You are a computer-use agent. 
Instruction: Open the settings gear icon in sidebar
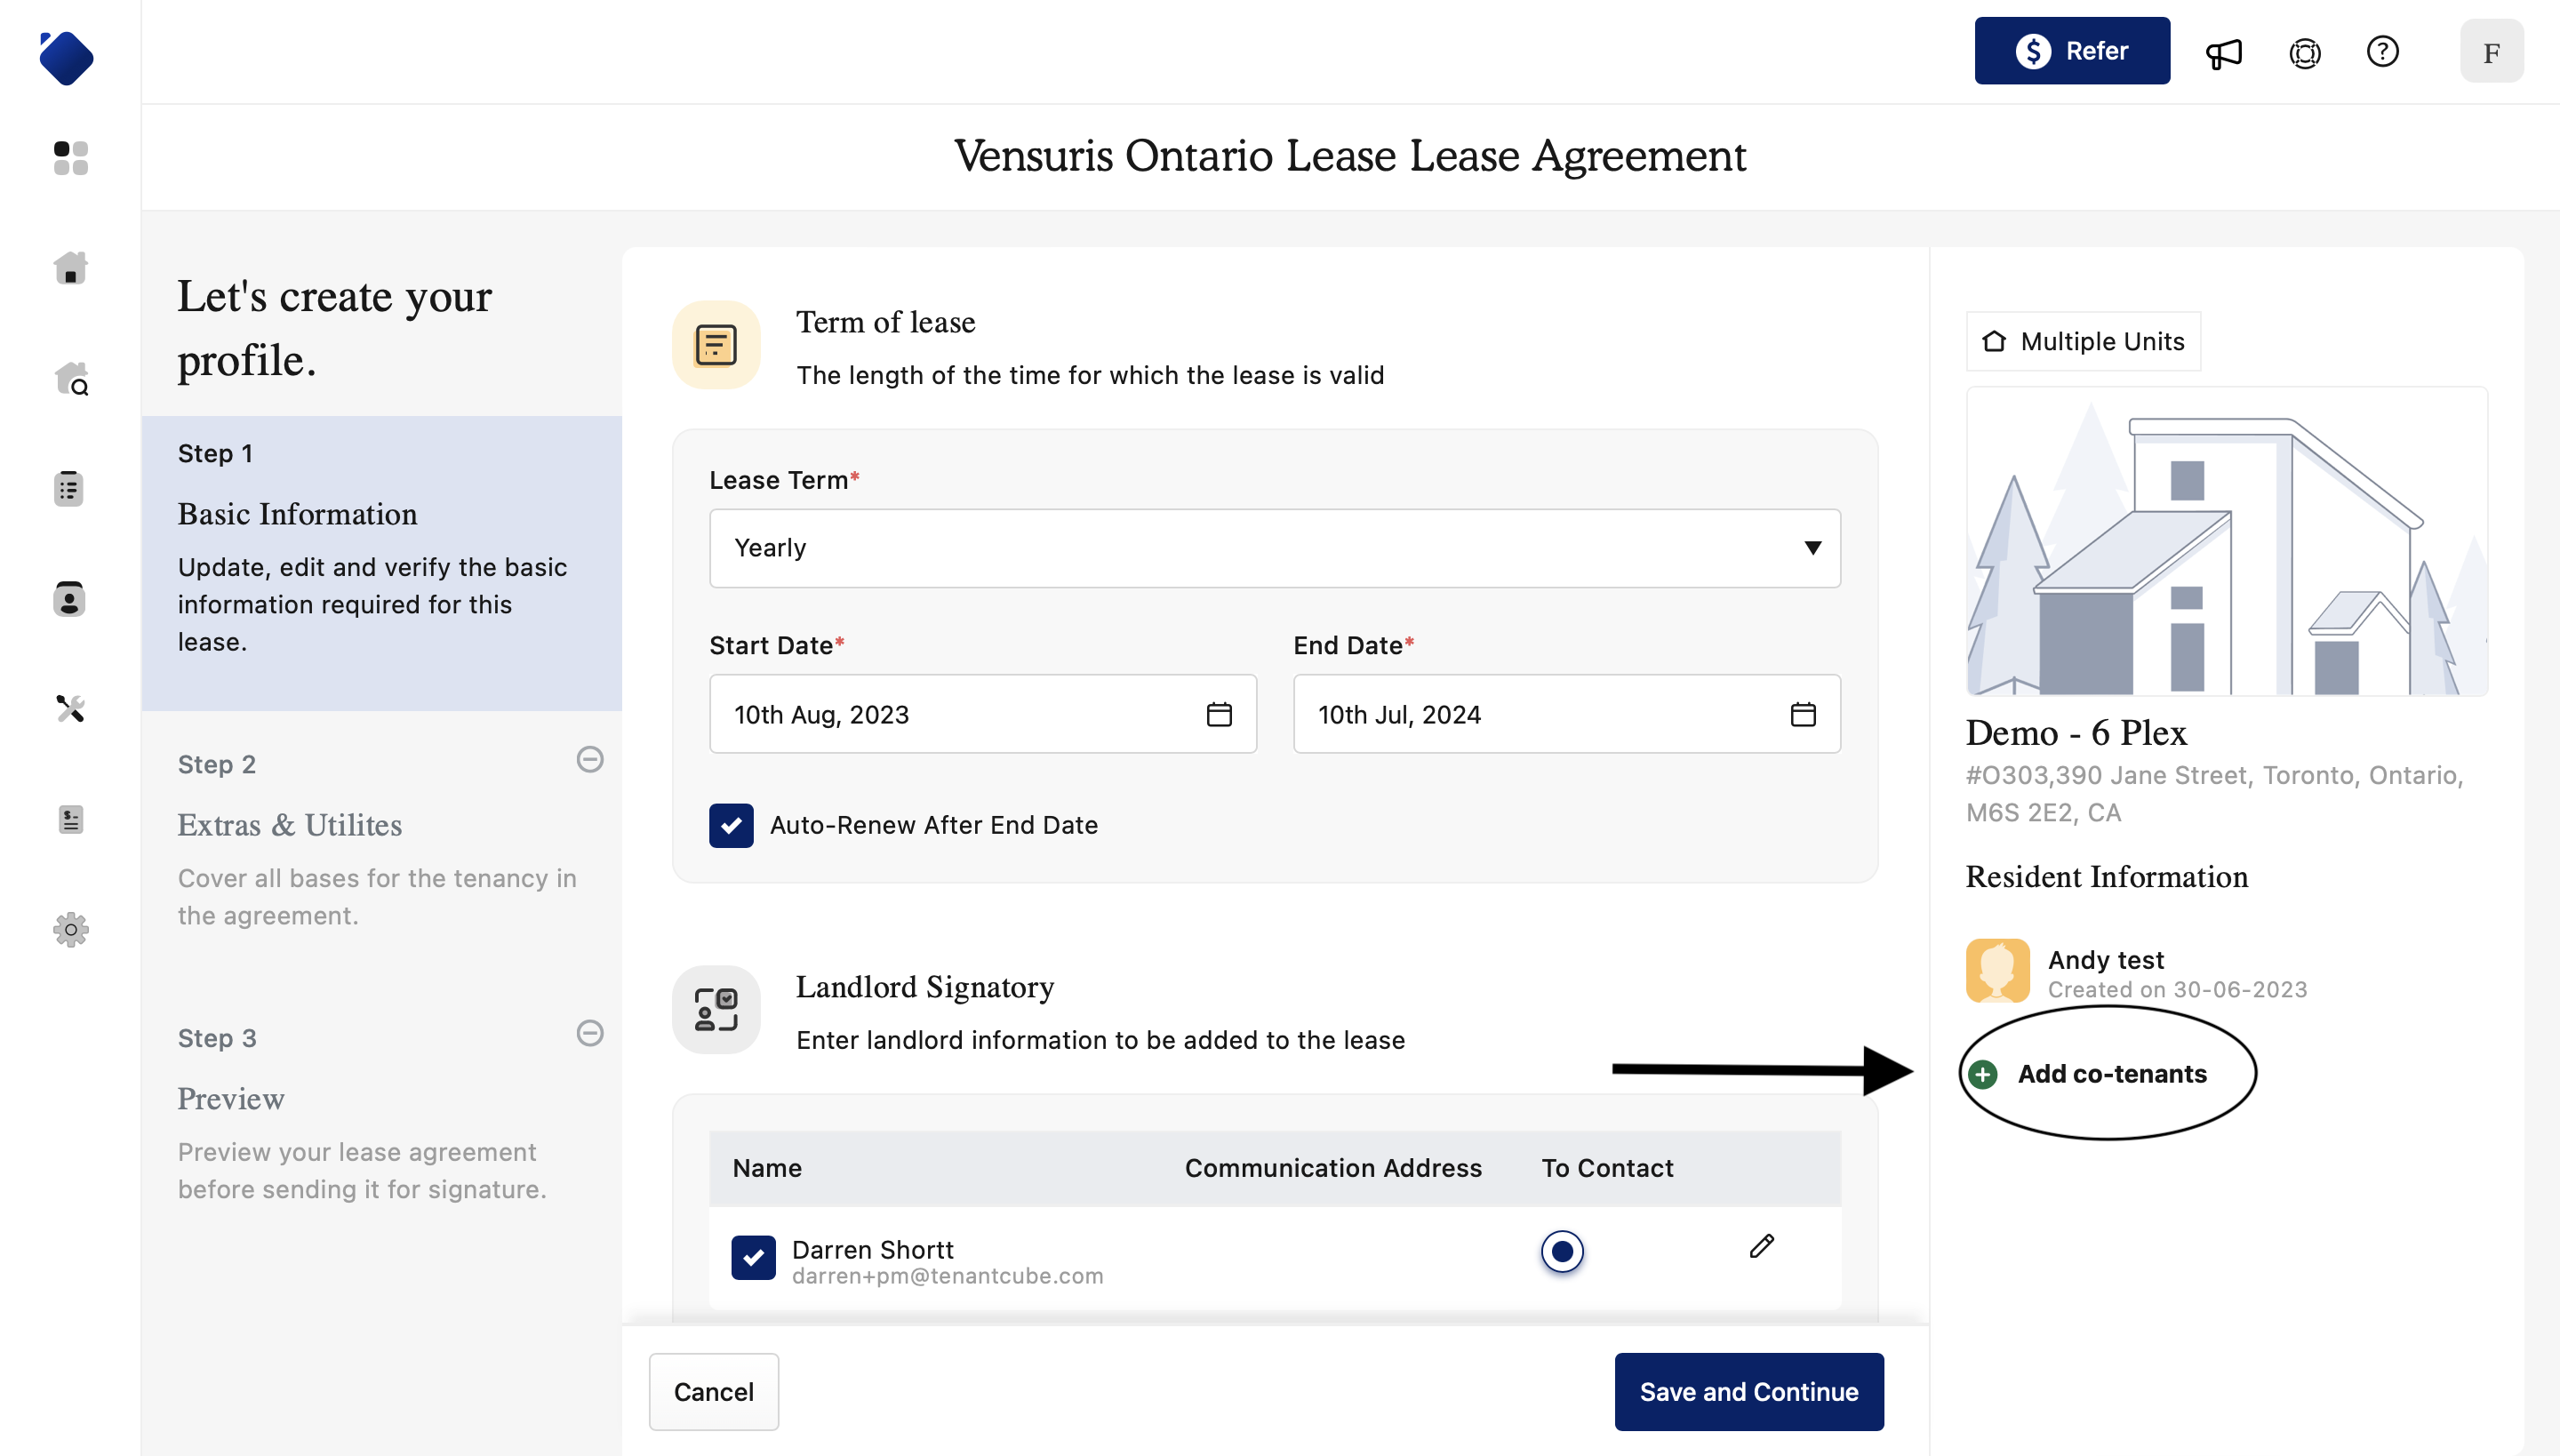[x=70, y=929]
